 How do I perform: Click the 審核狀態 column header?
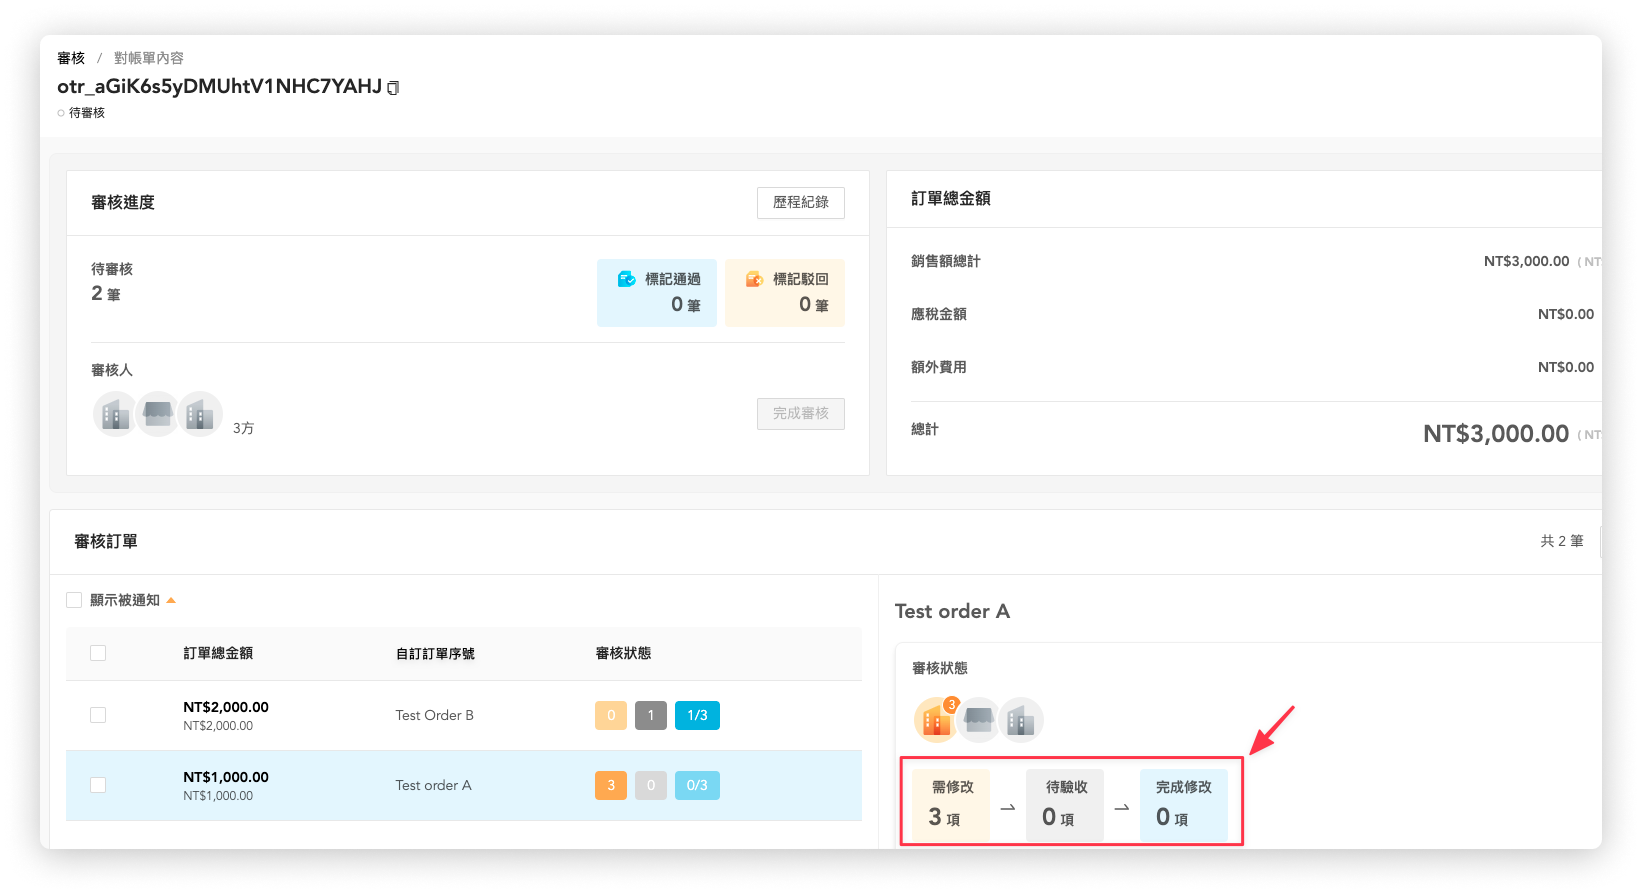tap(623, 653)
